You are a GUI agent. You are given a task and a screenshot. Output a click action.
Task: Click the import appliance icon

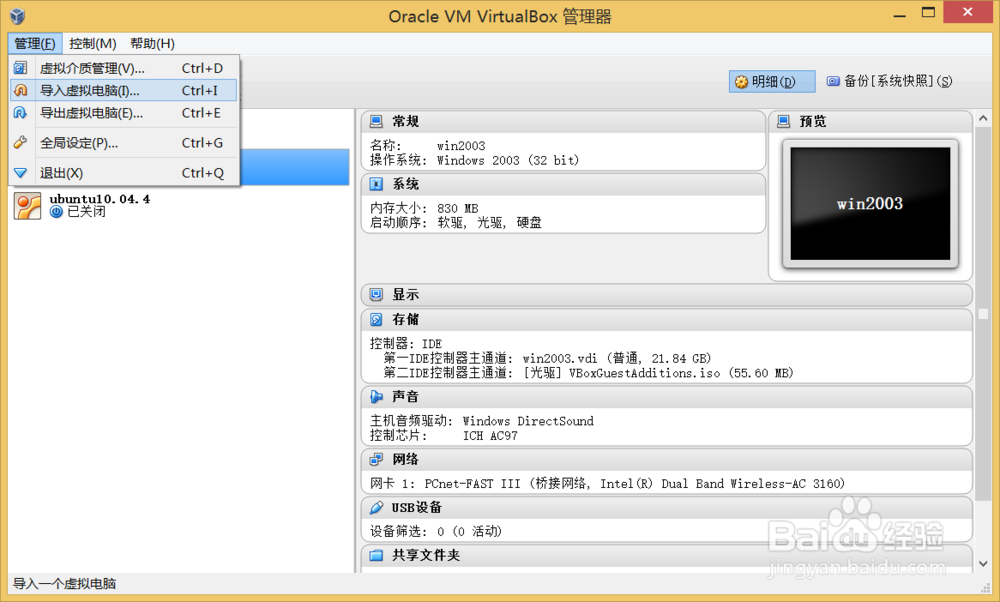[20, 90]
